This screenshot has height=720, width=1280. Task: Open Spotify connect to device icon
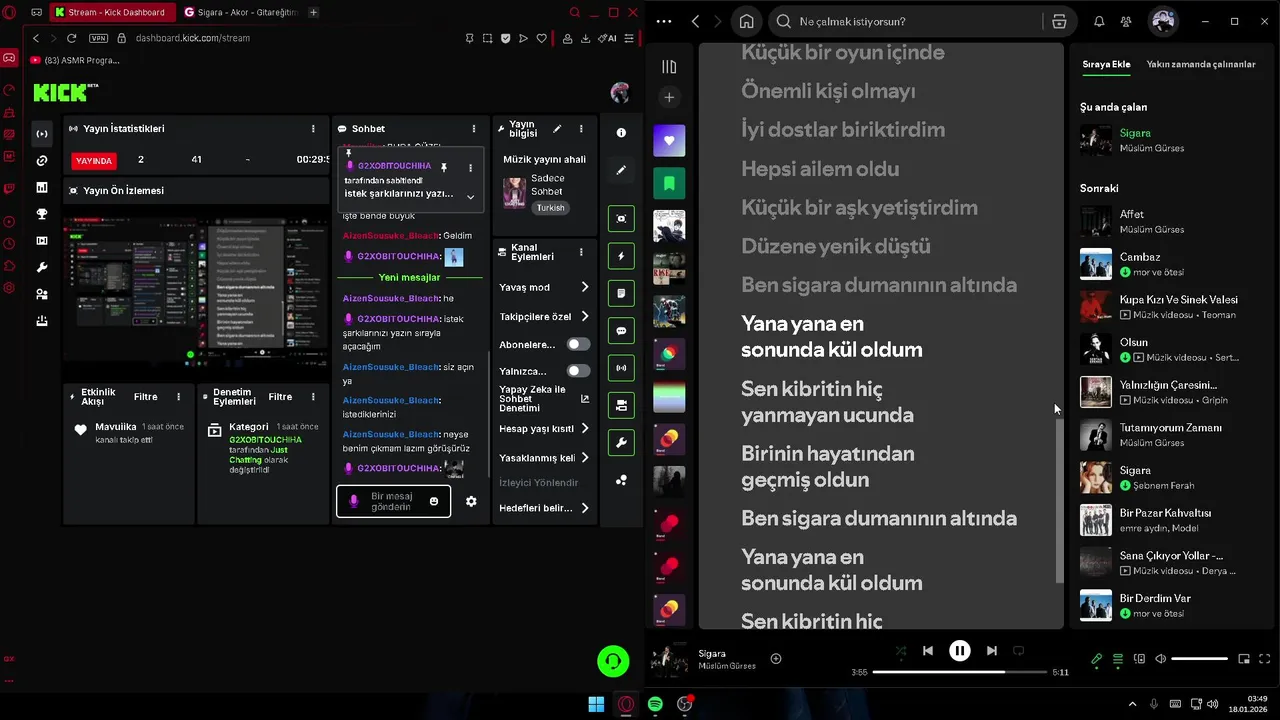click(x=1139, y=659)
